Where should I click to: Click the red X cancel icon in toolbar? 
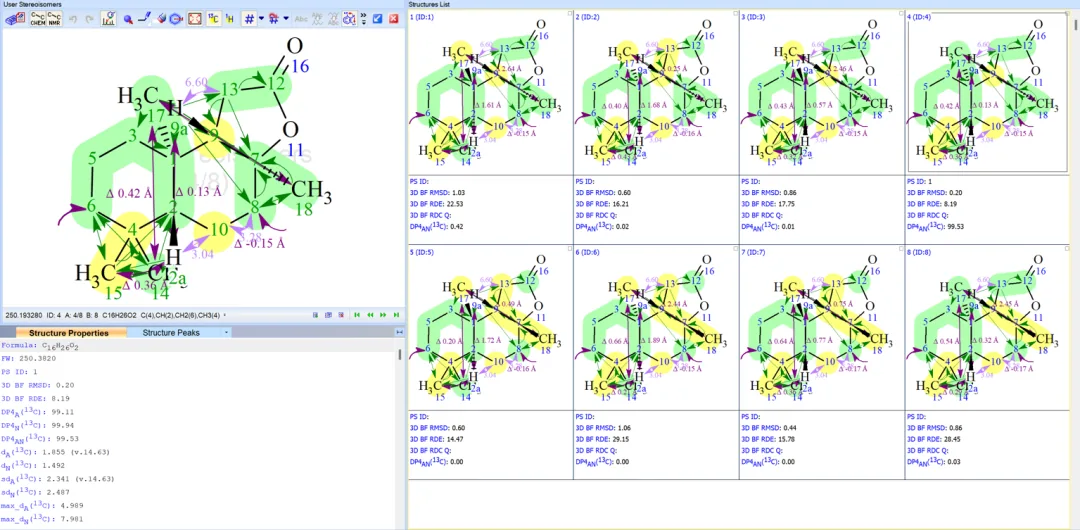pyautogui.click(x=393, y=19)
